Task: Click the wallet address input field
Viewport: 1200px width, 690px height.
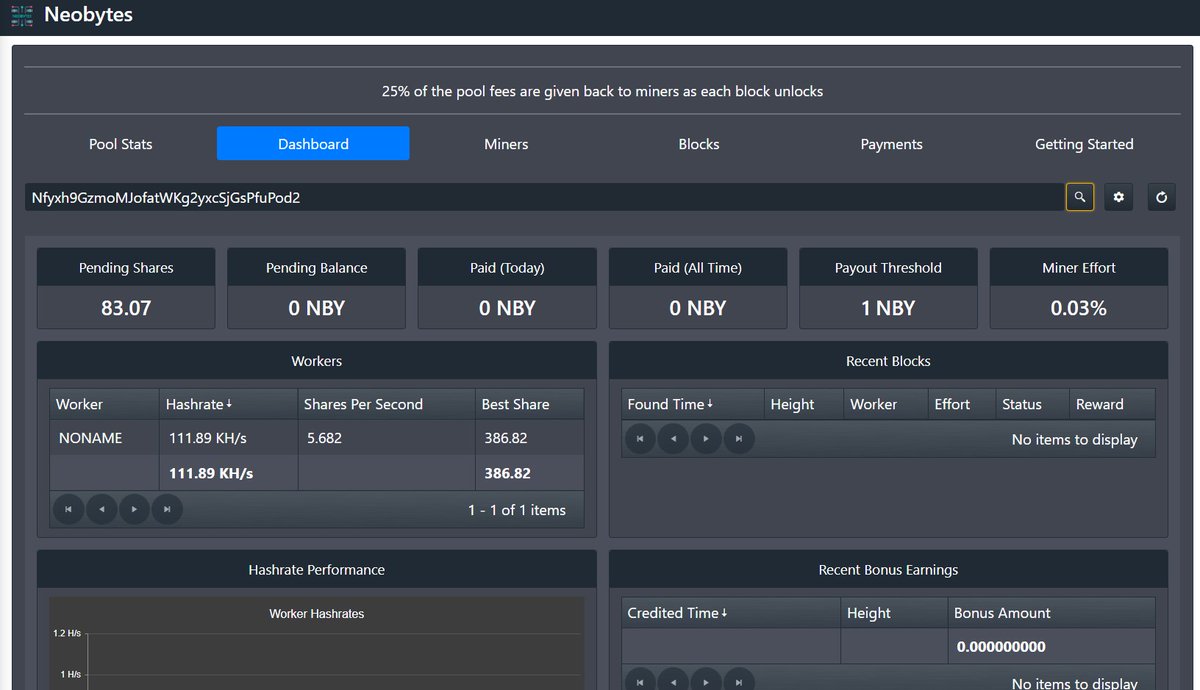Action: (x=544, y=198)
